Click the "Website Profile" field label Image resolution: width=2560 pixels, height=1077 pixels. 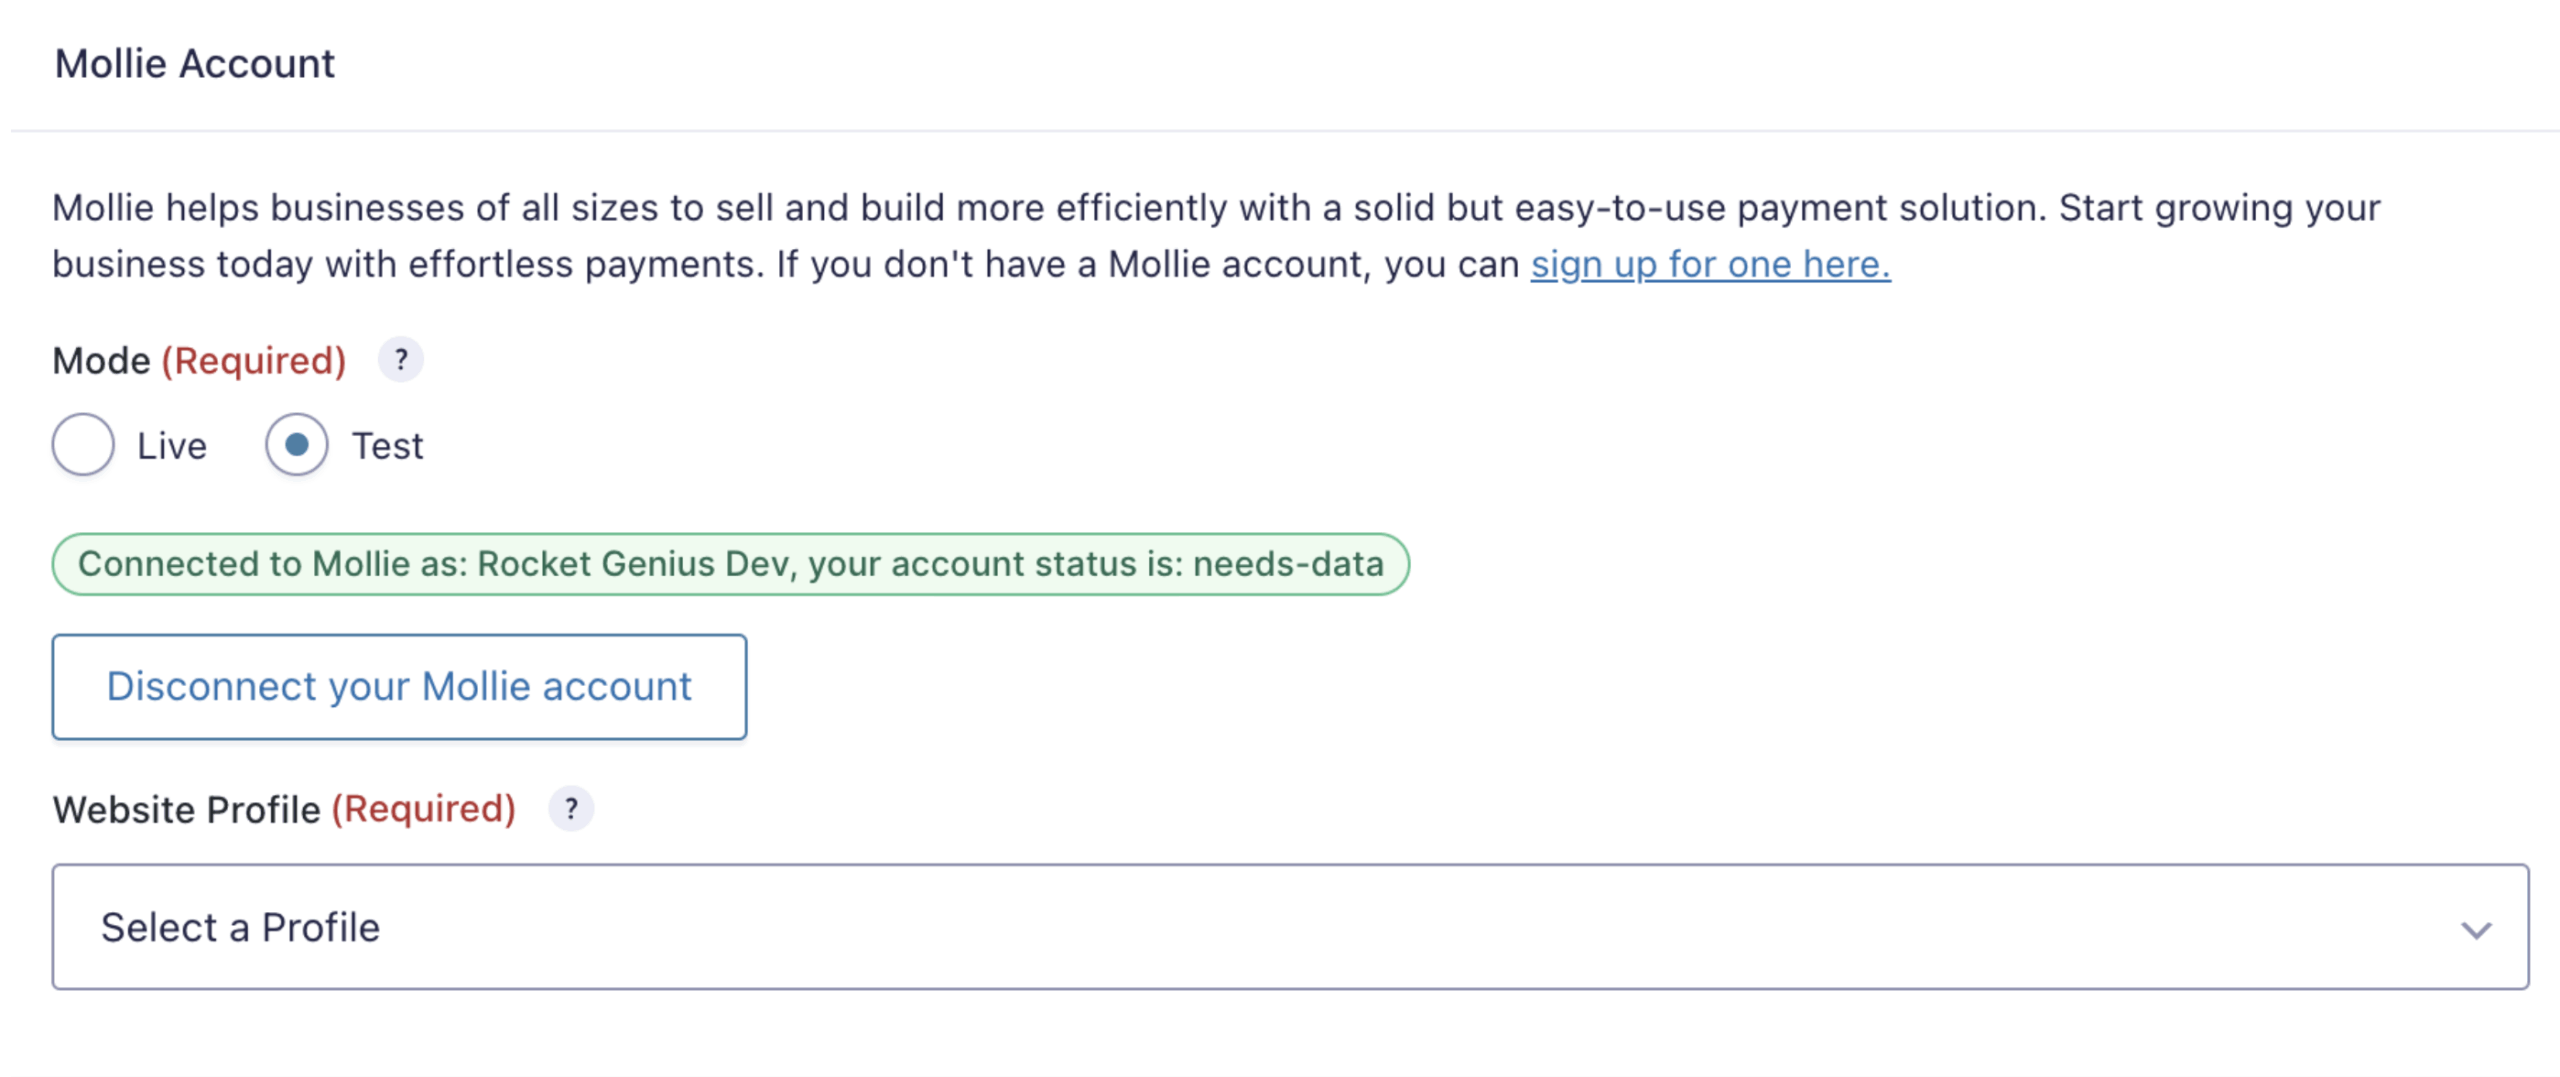186,809
